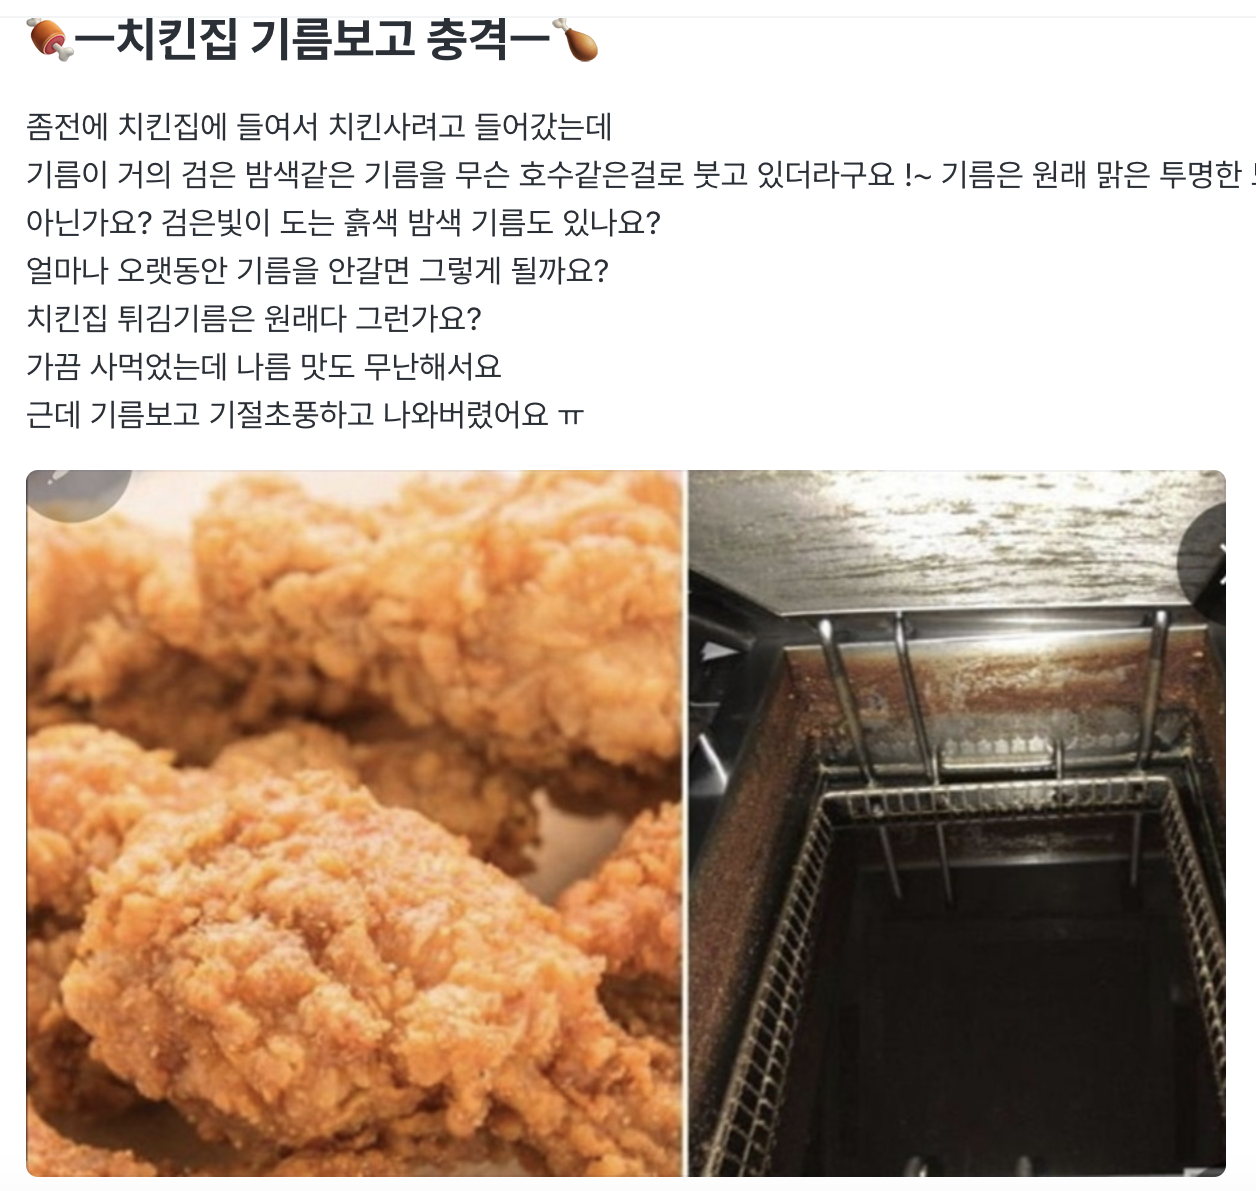The height and width of the screenshot is (1191, 1256).
Task: Click the line starting with 기름이 거의 검은
Action: tap(641, 175)
